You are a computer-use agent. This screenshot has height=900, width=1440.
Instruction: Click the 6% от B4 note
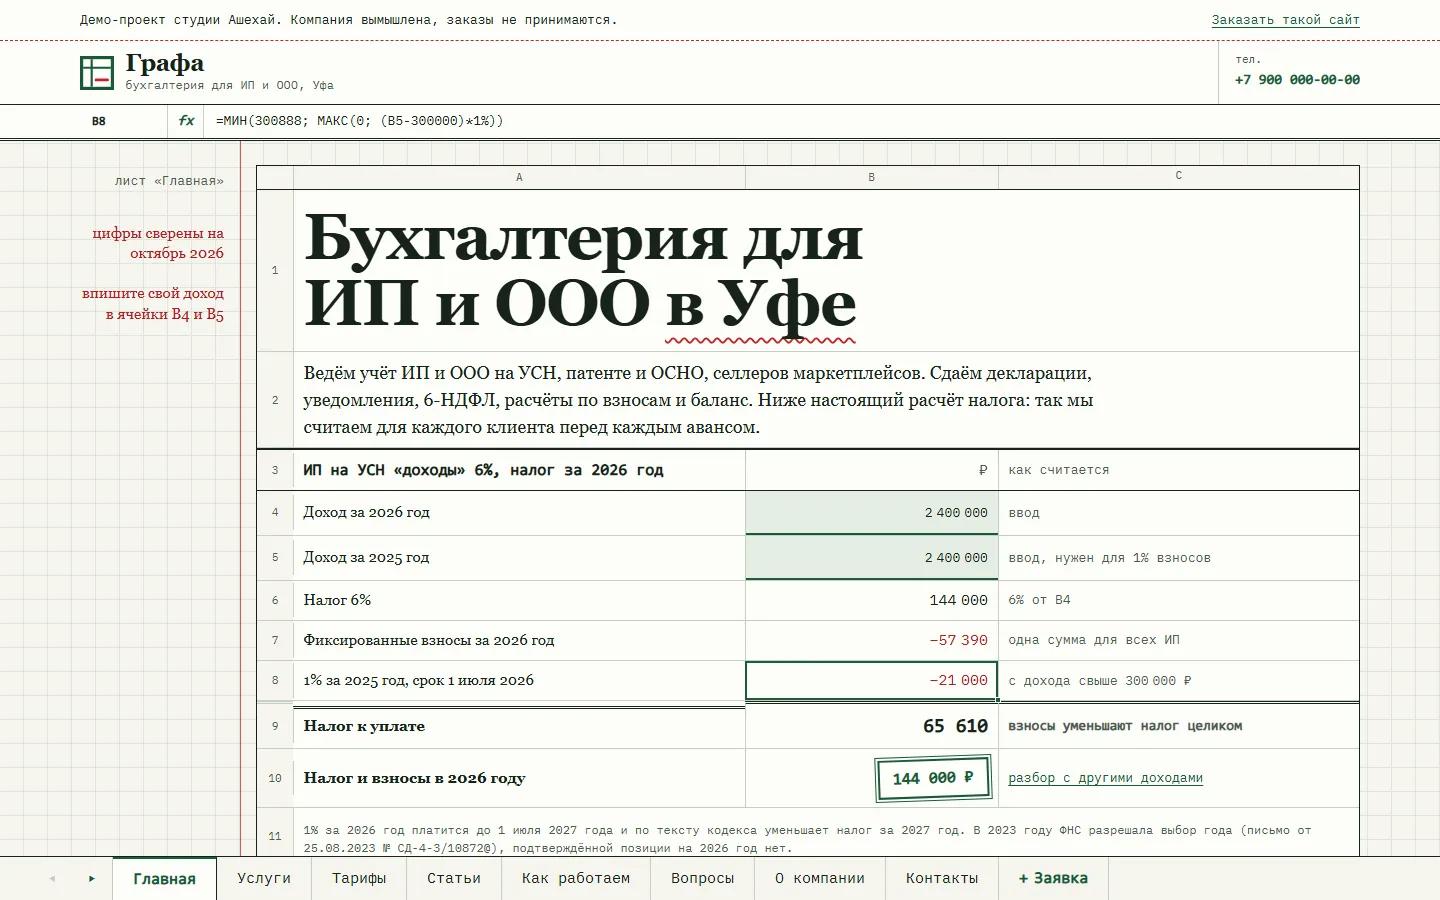click(x=1039, y=600)
